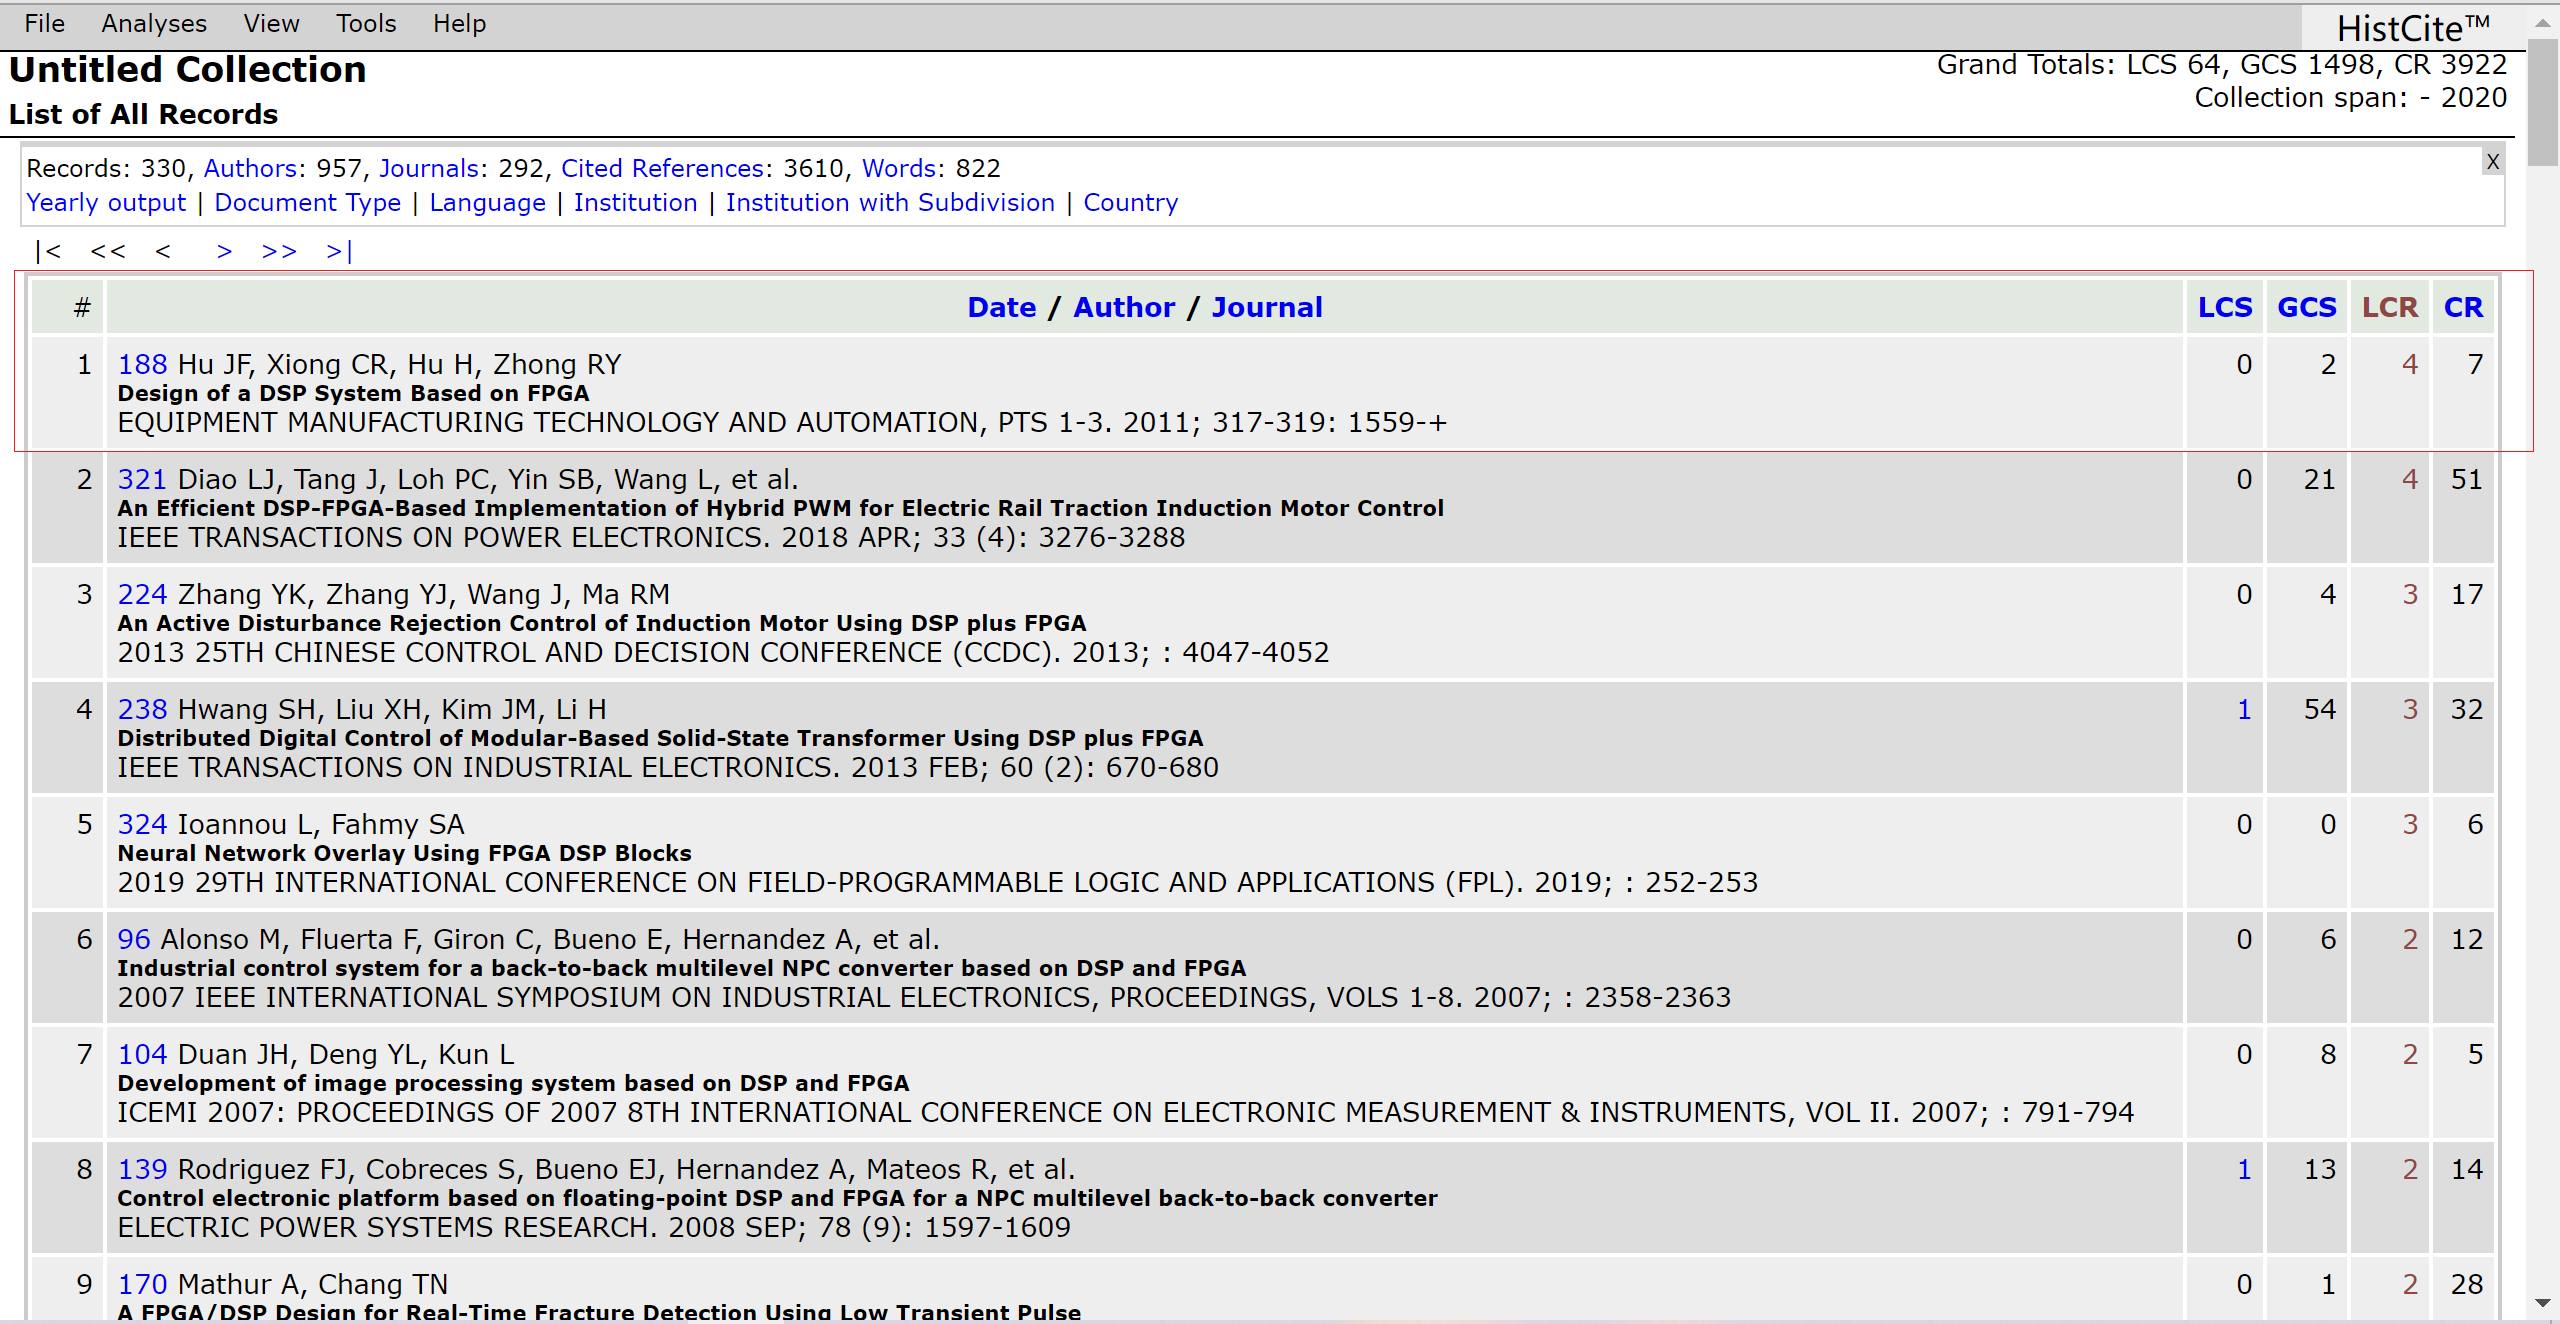This screenshot has width=2560, height=1324.
Task: Open the Country analysis link
Action: 1130,203
